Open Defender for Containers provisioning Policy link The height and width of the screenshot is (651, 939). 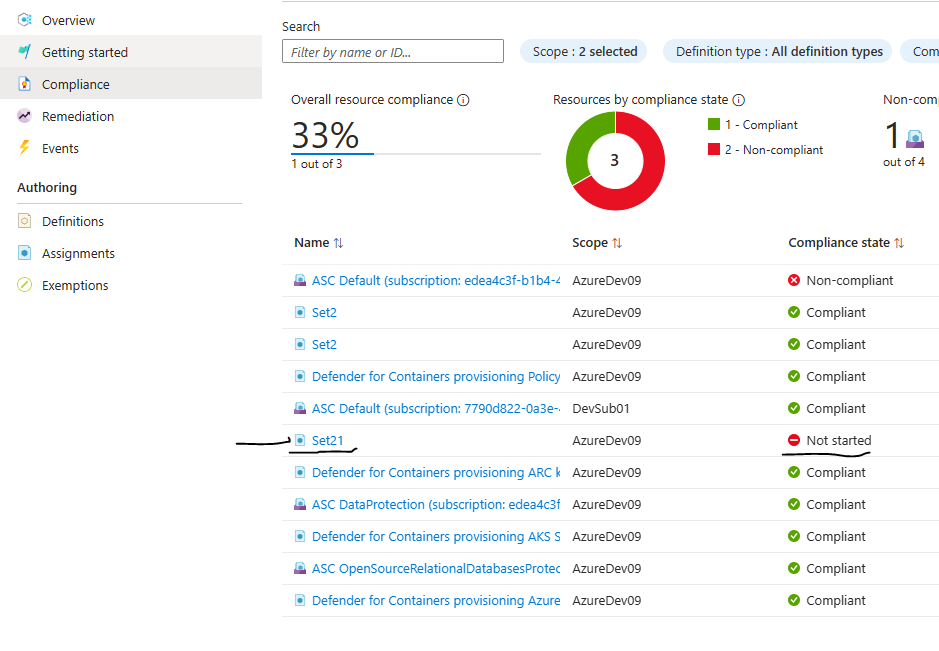click(436, 376)
